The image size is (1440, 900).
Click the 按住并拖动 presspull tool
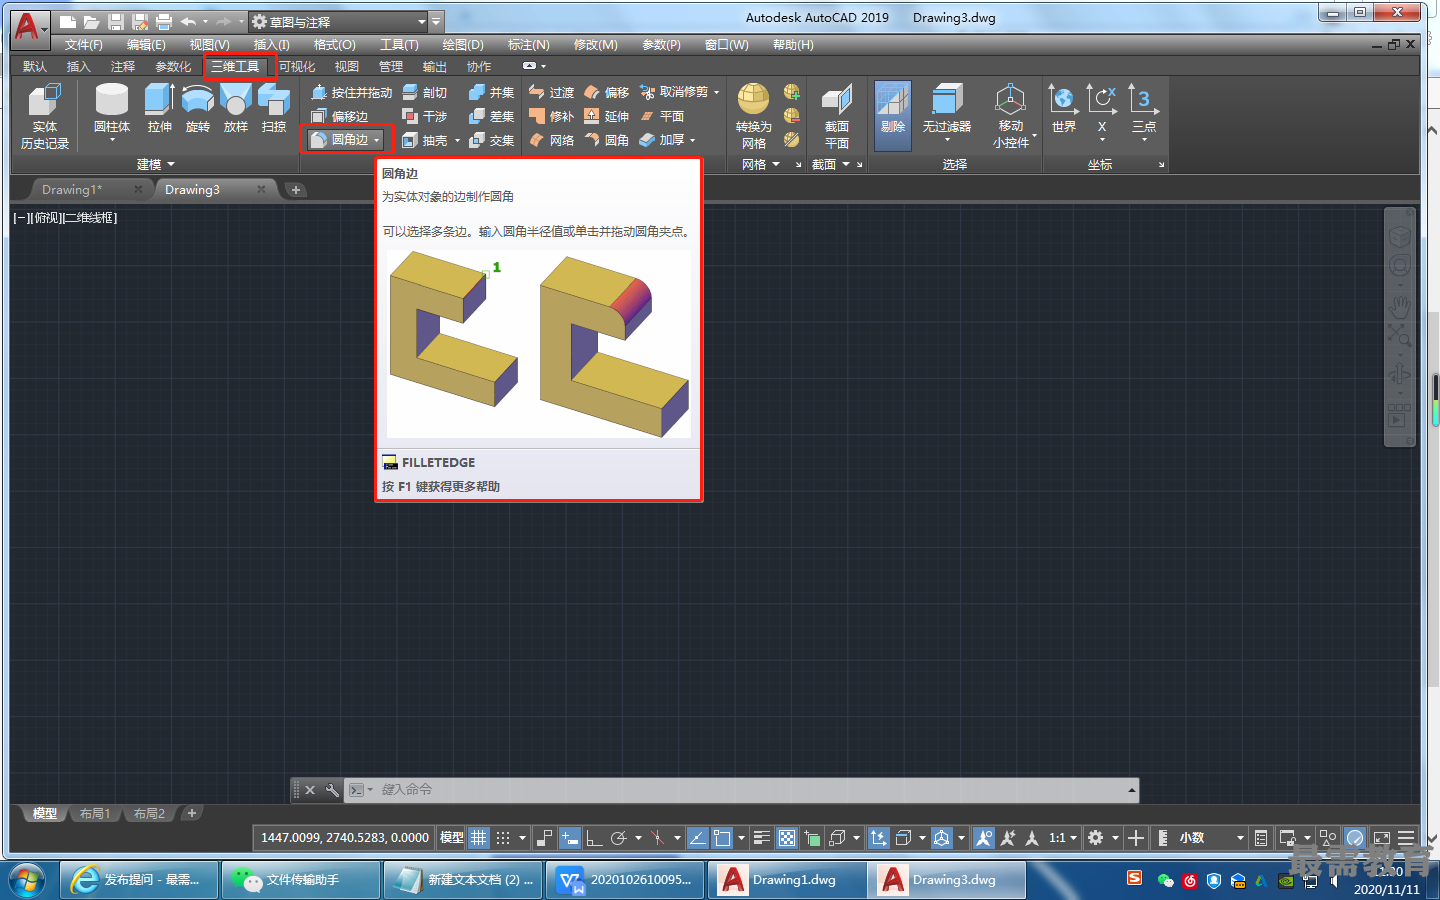(351, 92)
